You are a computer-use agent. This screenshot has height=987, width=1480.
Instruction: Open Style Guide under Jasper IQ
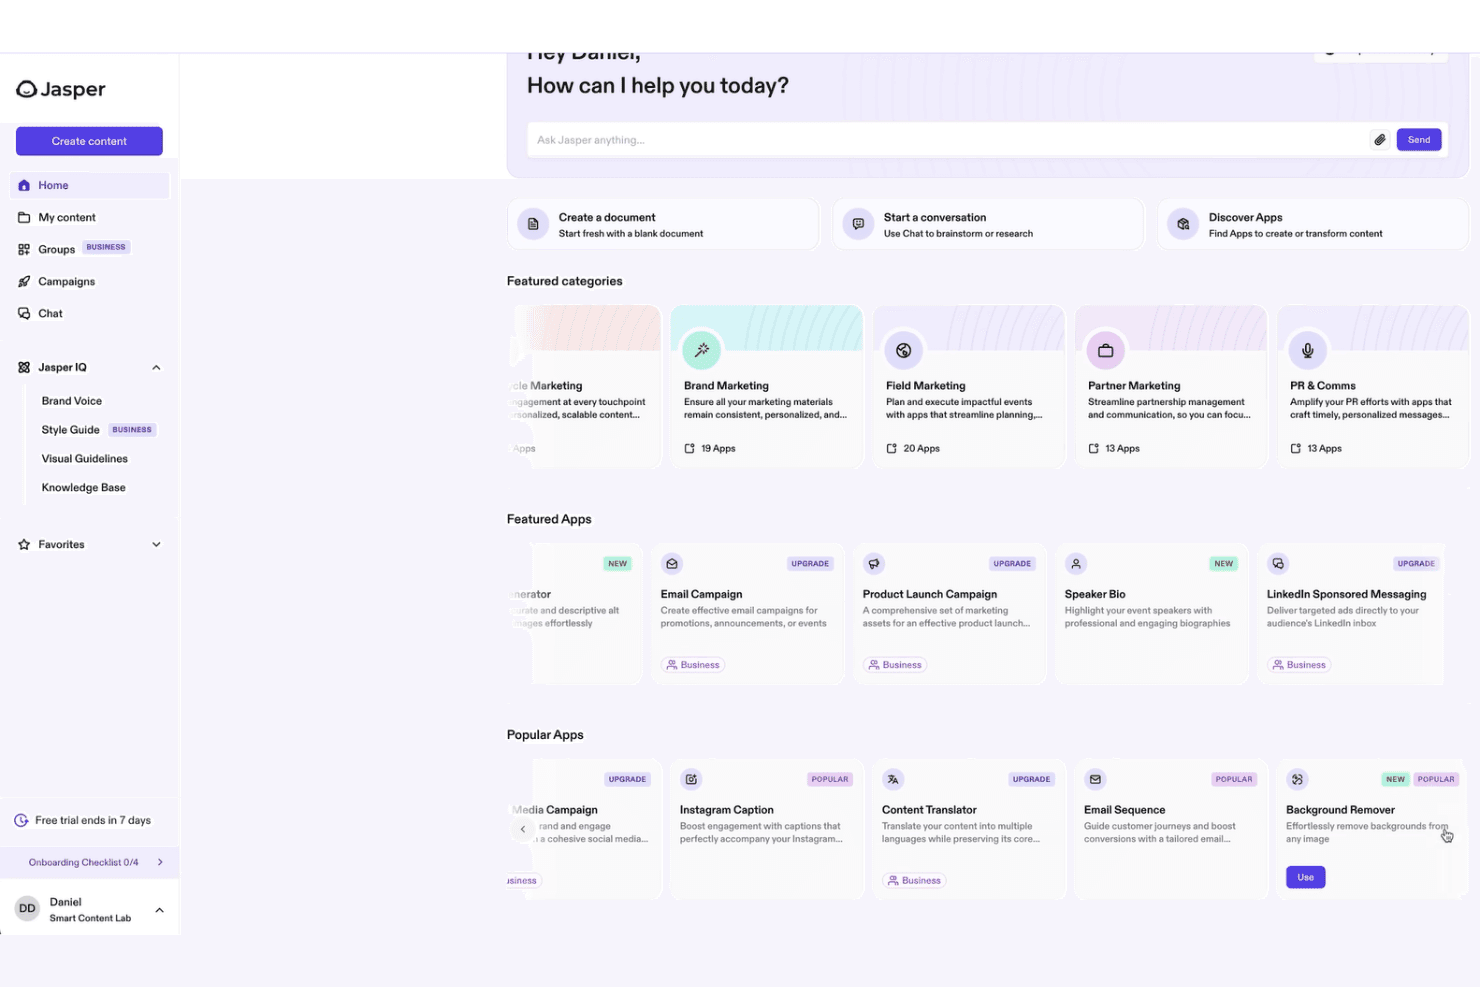click(x=70, y=430)
